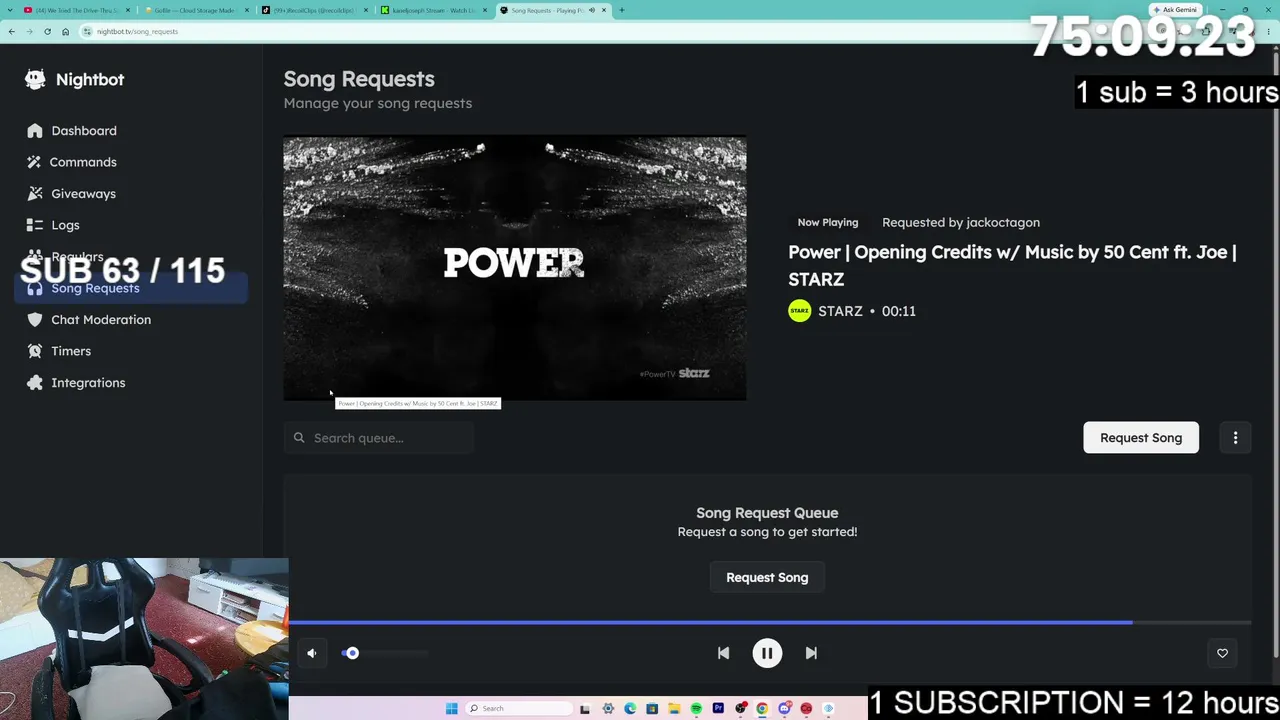Screen dimensions: 1280x720
Task: Open OBS Studio from the taskbar
Action: [x=740, y=709]
